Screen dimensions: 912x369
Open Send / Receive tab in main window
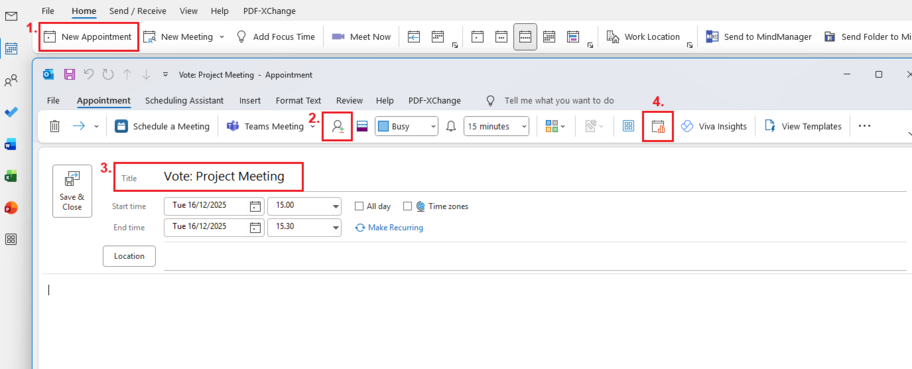coord(138,10)
